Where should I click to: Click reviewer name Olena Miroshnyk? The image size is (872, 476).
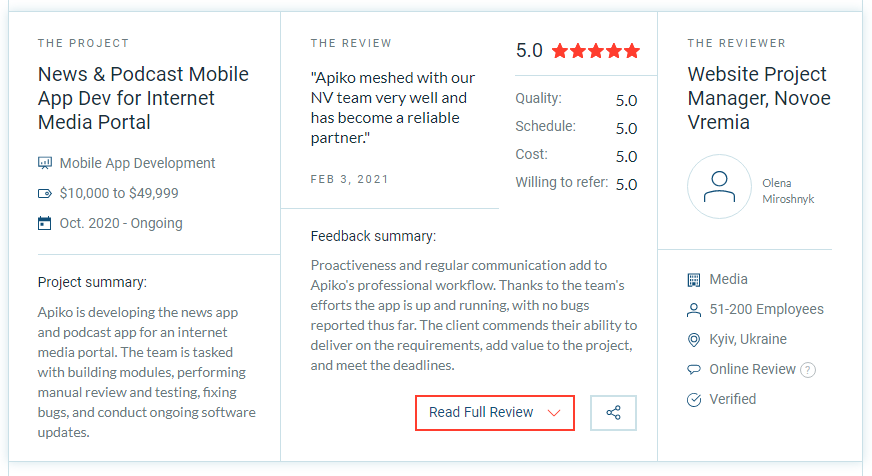pyautogui.click(x=788, y=191)
